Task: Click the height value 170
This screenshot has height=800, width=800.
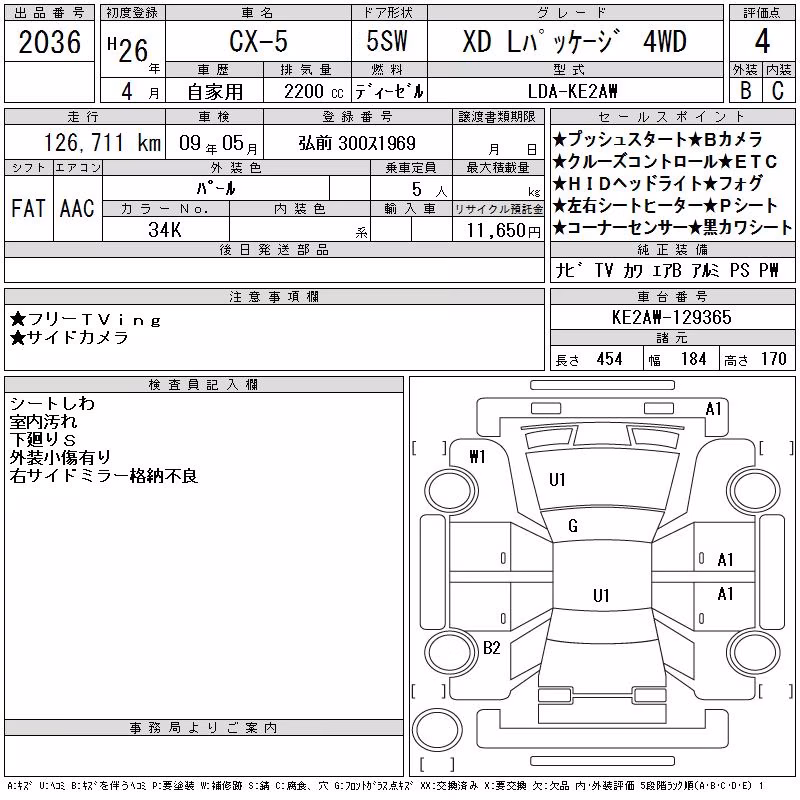Action: tap(773, 359)
